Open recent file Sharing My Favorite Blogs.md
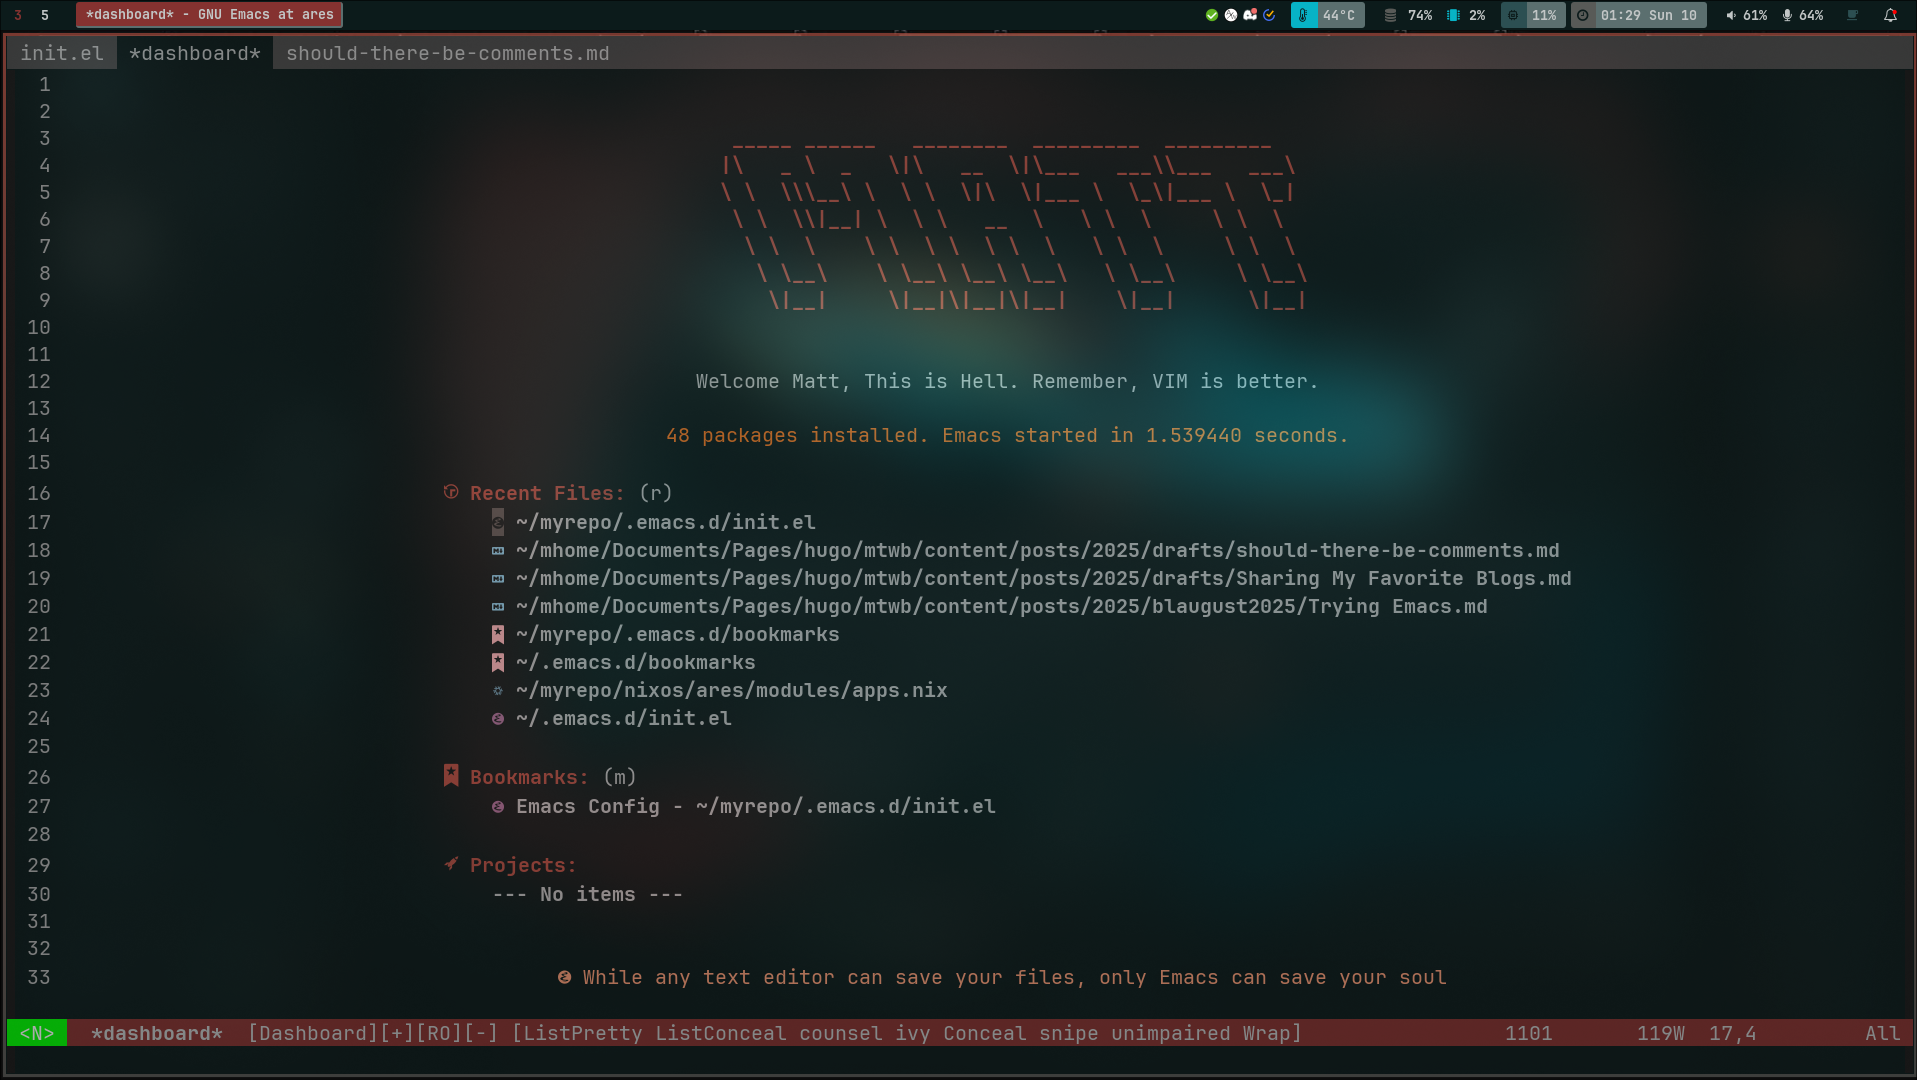 point(1044,578)
